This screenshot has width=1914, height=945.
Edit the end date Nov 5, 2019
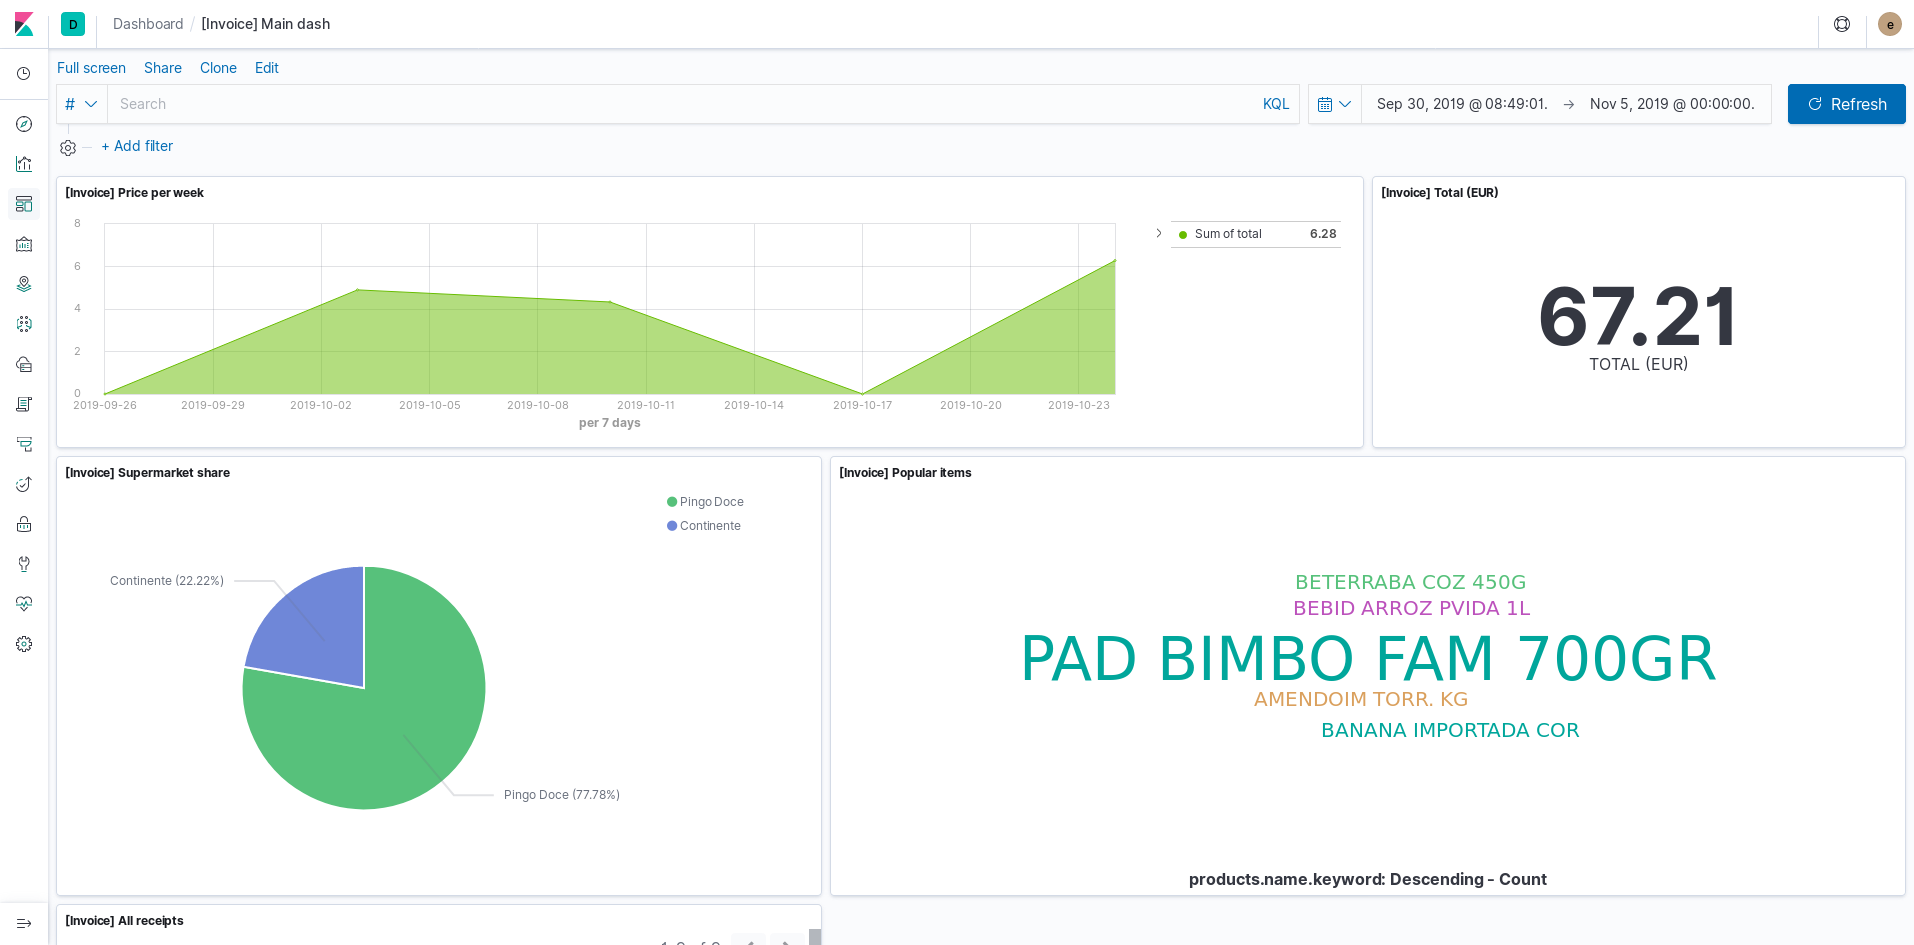[x=1672, y=104]
